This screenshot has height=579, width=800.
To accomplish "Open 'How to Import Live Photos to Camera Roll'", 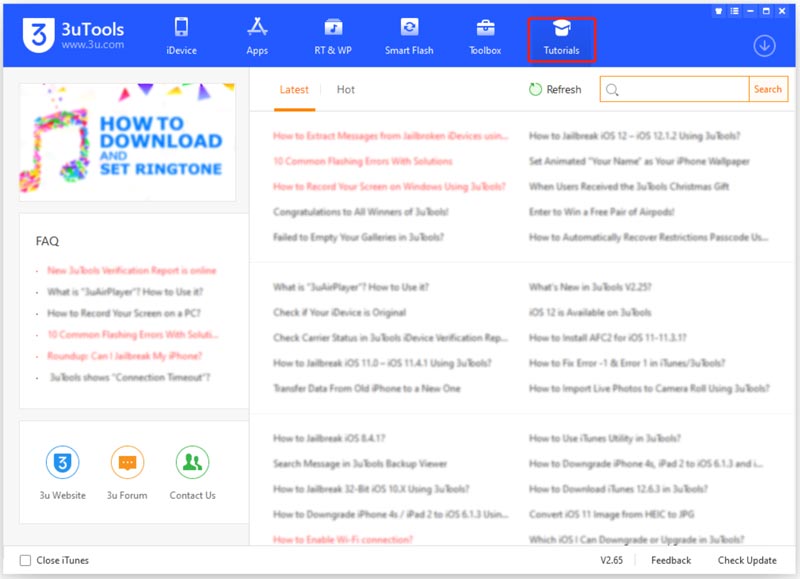I will [x=649, y=388].
